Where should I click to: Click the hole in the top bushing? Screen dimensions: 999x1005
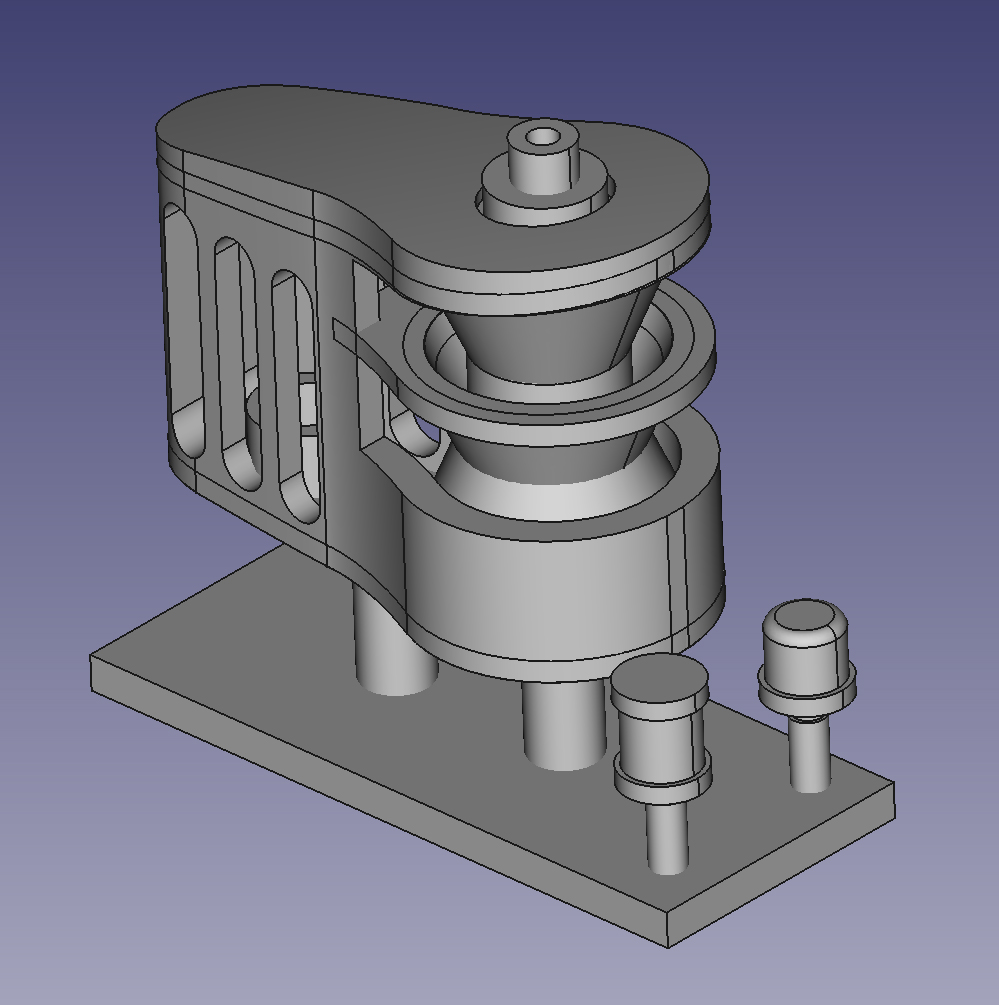544,136
